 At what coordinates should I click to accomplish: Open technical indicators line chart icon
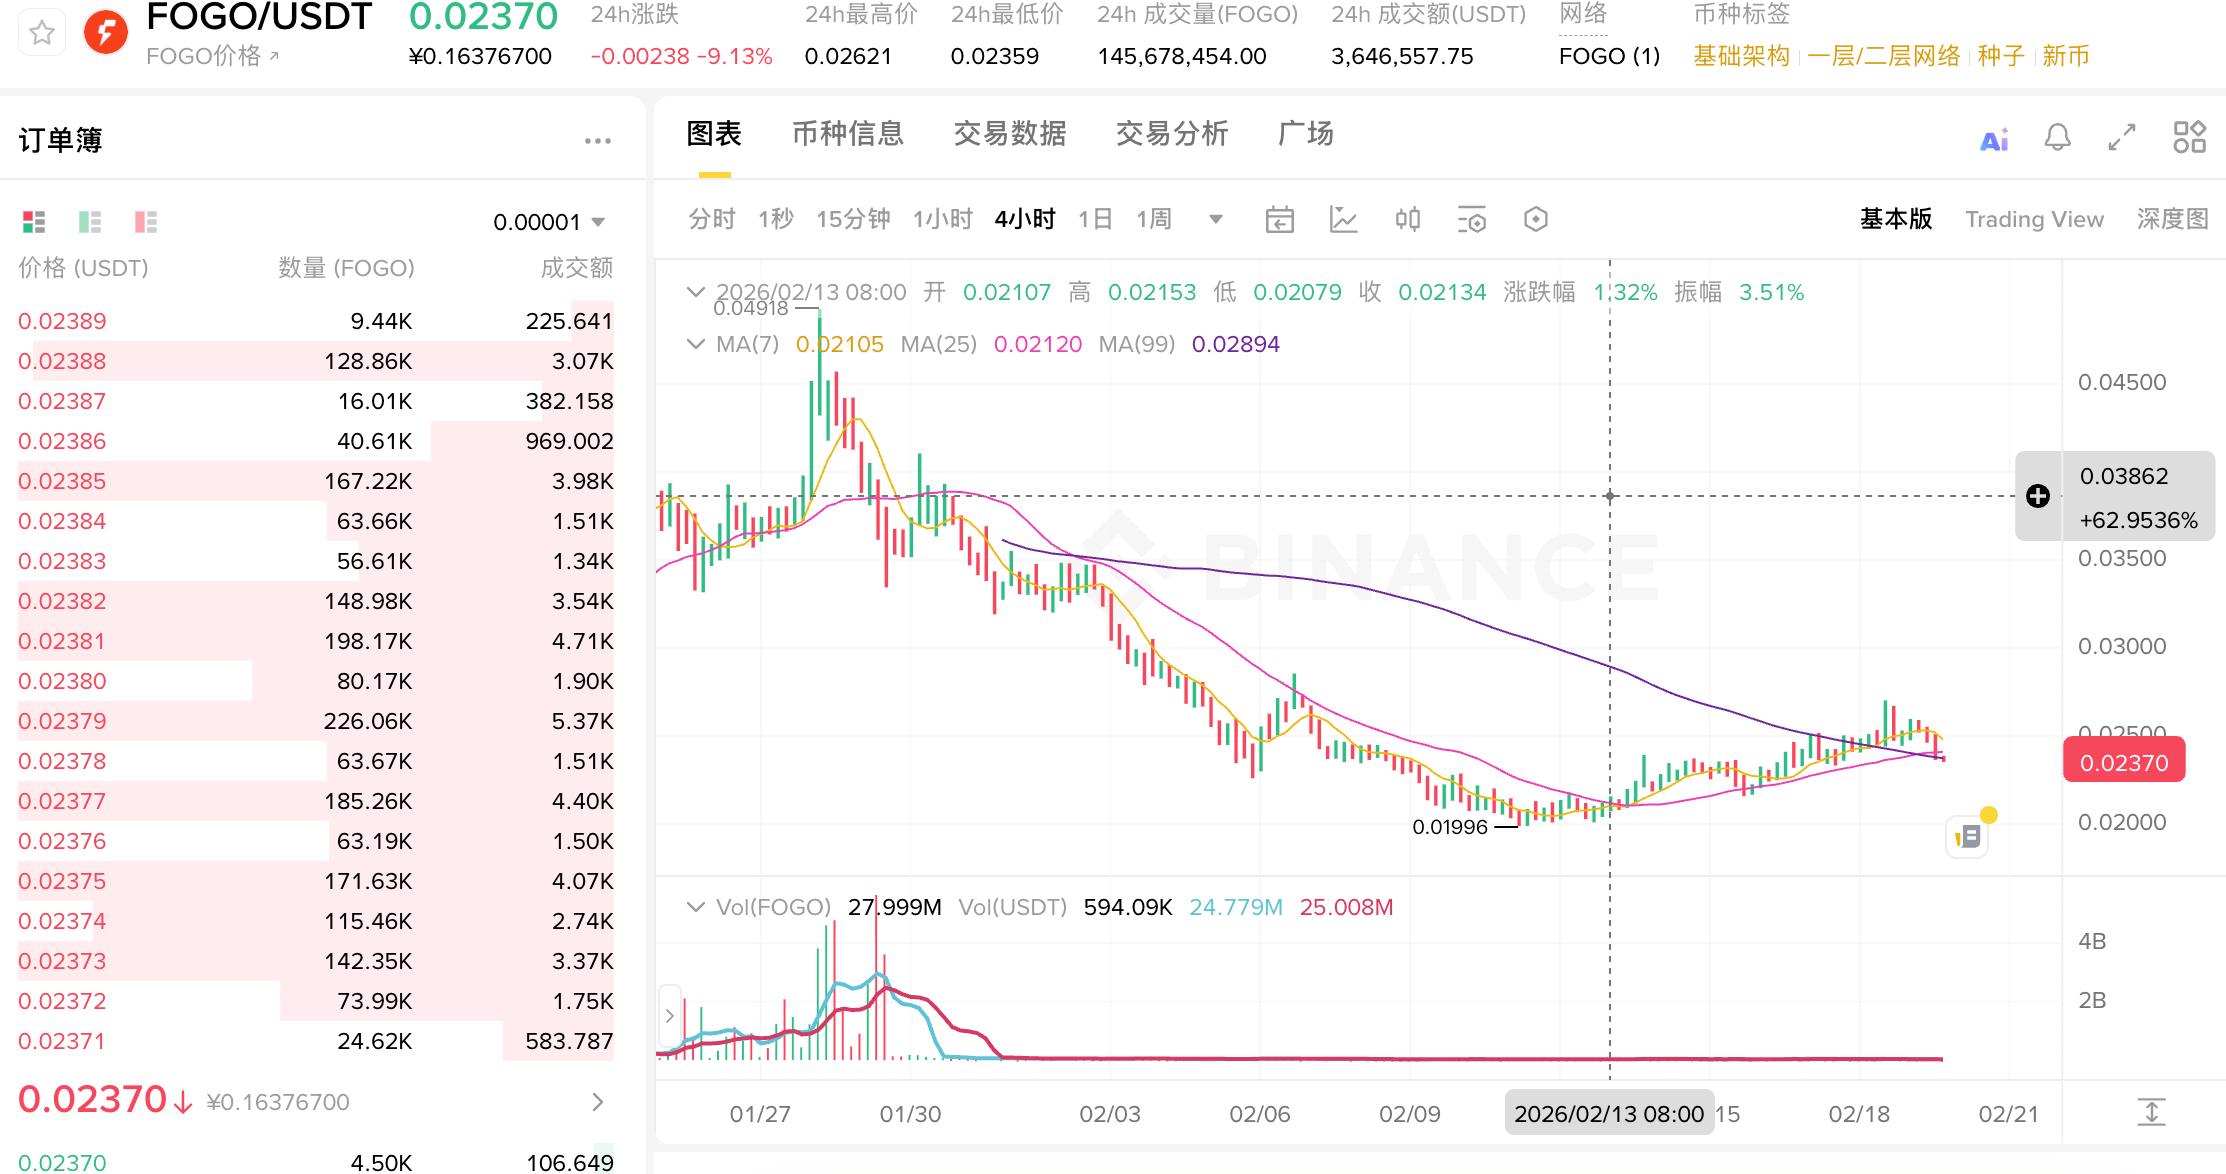click(x=1343, y=219)
